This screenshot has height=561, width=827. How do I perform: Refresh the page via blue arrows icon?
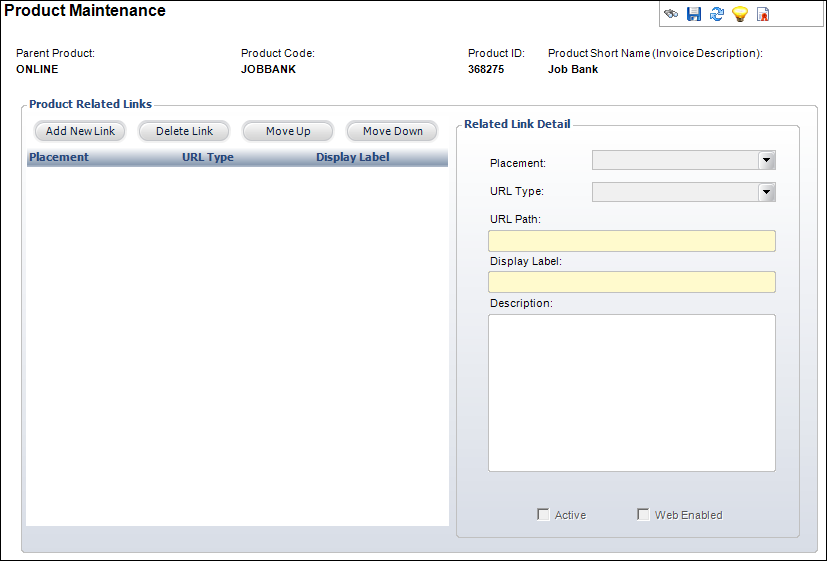(717, 14)
